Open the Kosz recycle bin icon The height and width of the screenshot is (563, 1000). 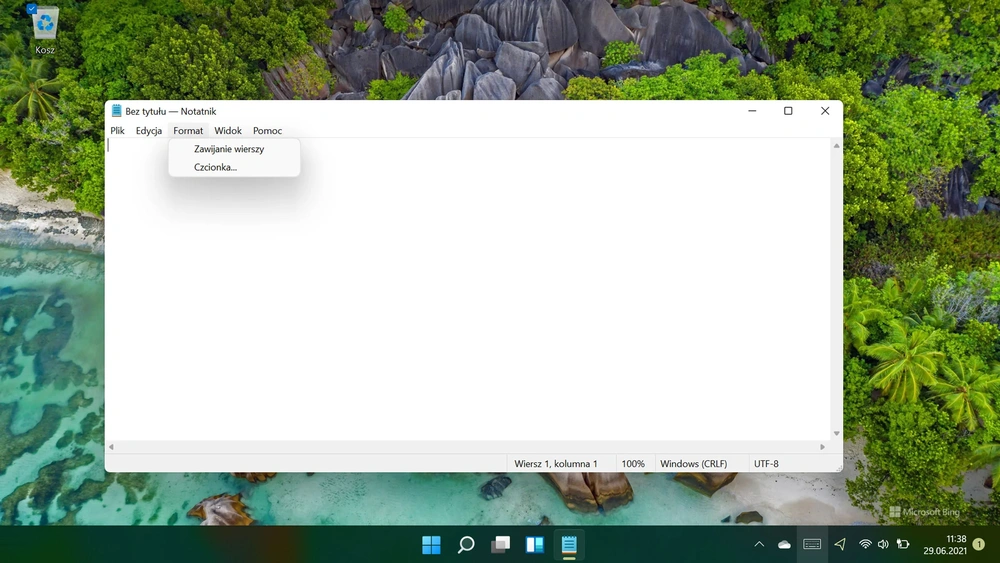coord(45,30)
